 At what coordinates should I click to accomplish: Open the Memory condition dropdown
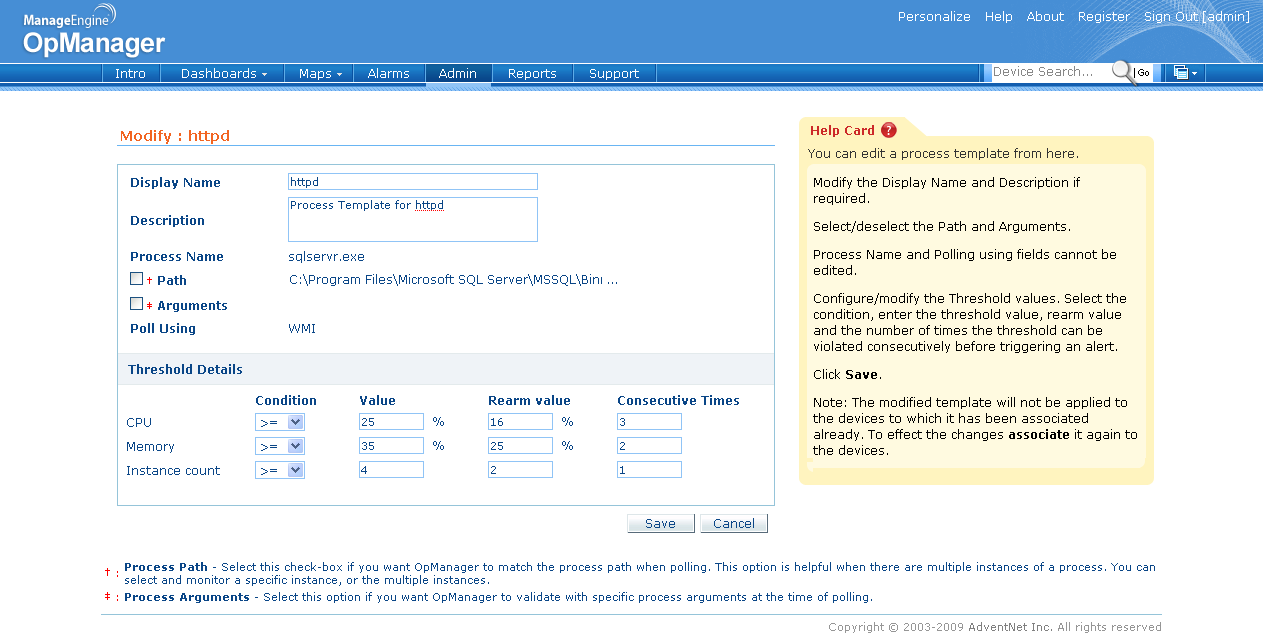pyautogui.click(x=280, y=446)
